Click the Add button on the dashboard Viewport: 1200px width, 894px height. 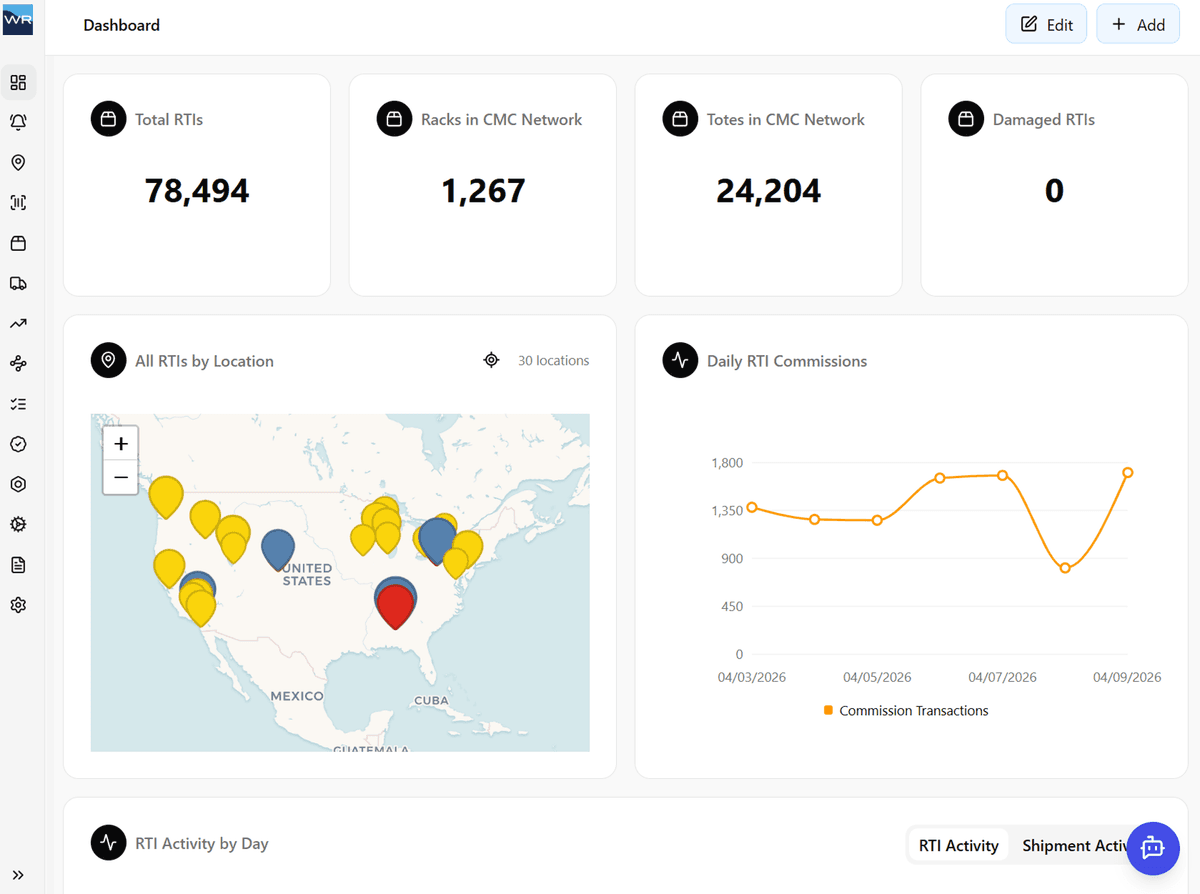pyautogui.click(x=1137, y=23)
